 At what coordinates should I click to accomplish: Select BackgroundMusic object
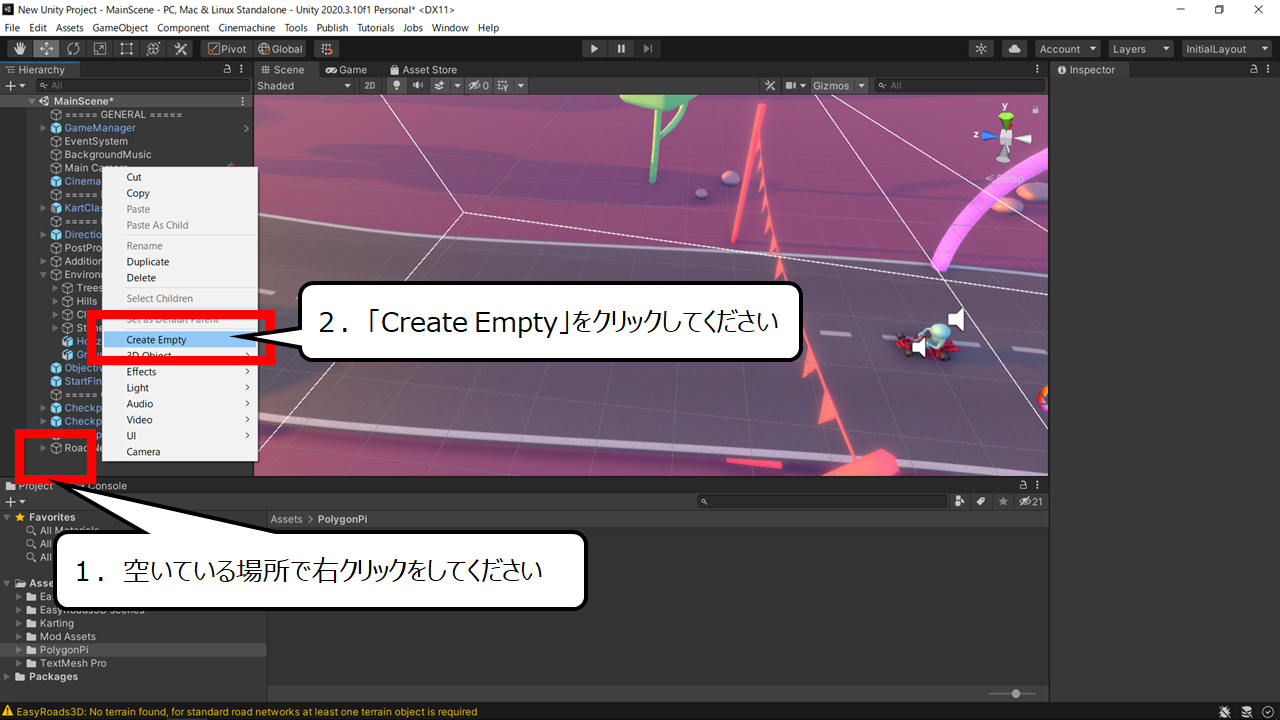(x=108, y=155)
